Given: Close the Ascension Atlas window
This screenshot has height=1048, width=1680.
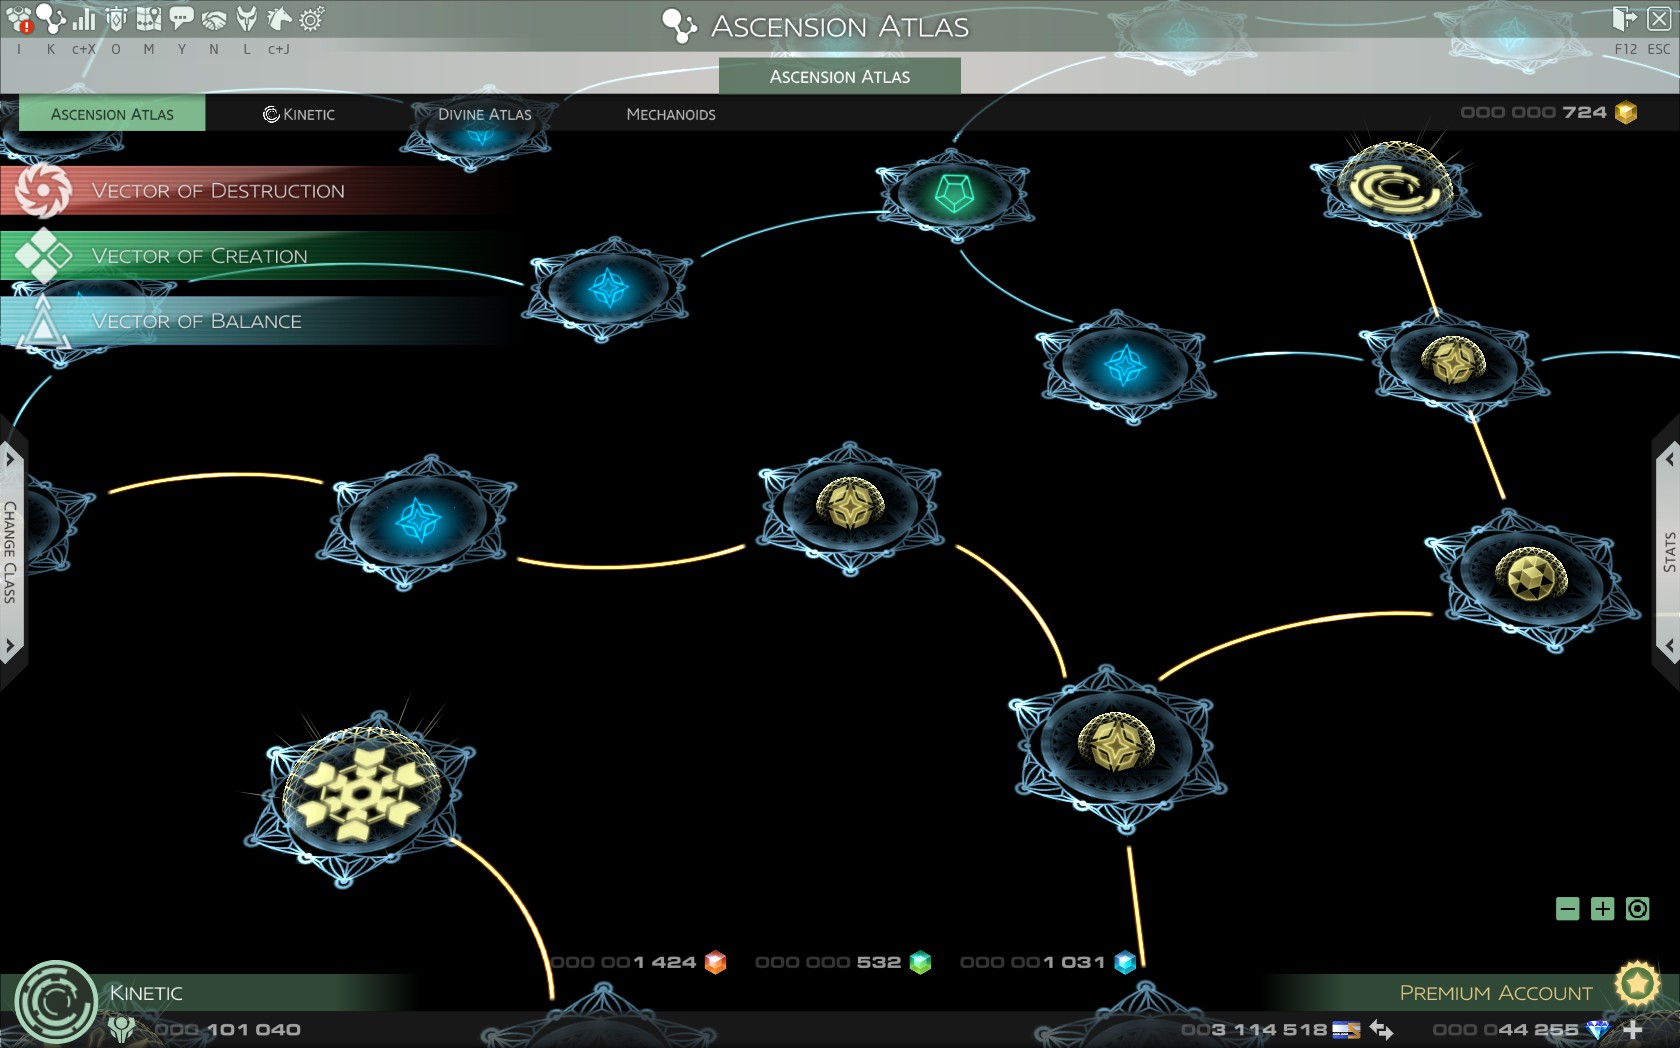Looking at the screenshot, I should (1658, 19).
